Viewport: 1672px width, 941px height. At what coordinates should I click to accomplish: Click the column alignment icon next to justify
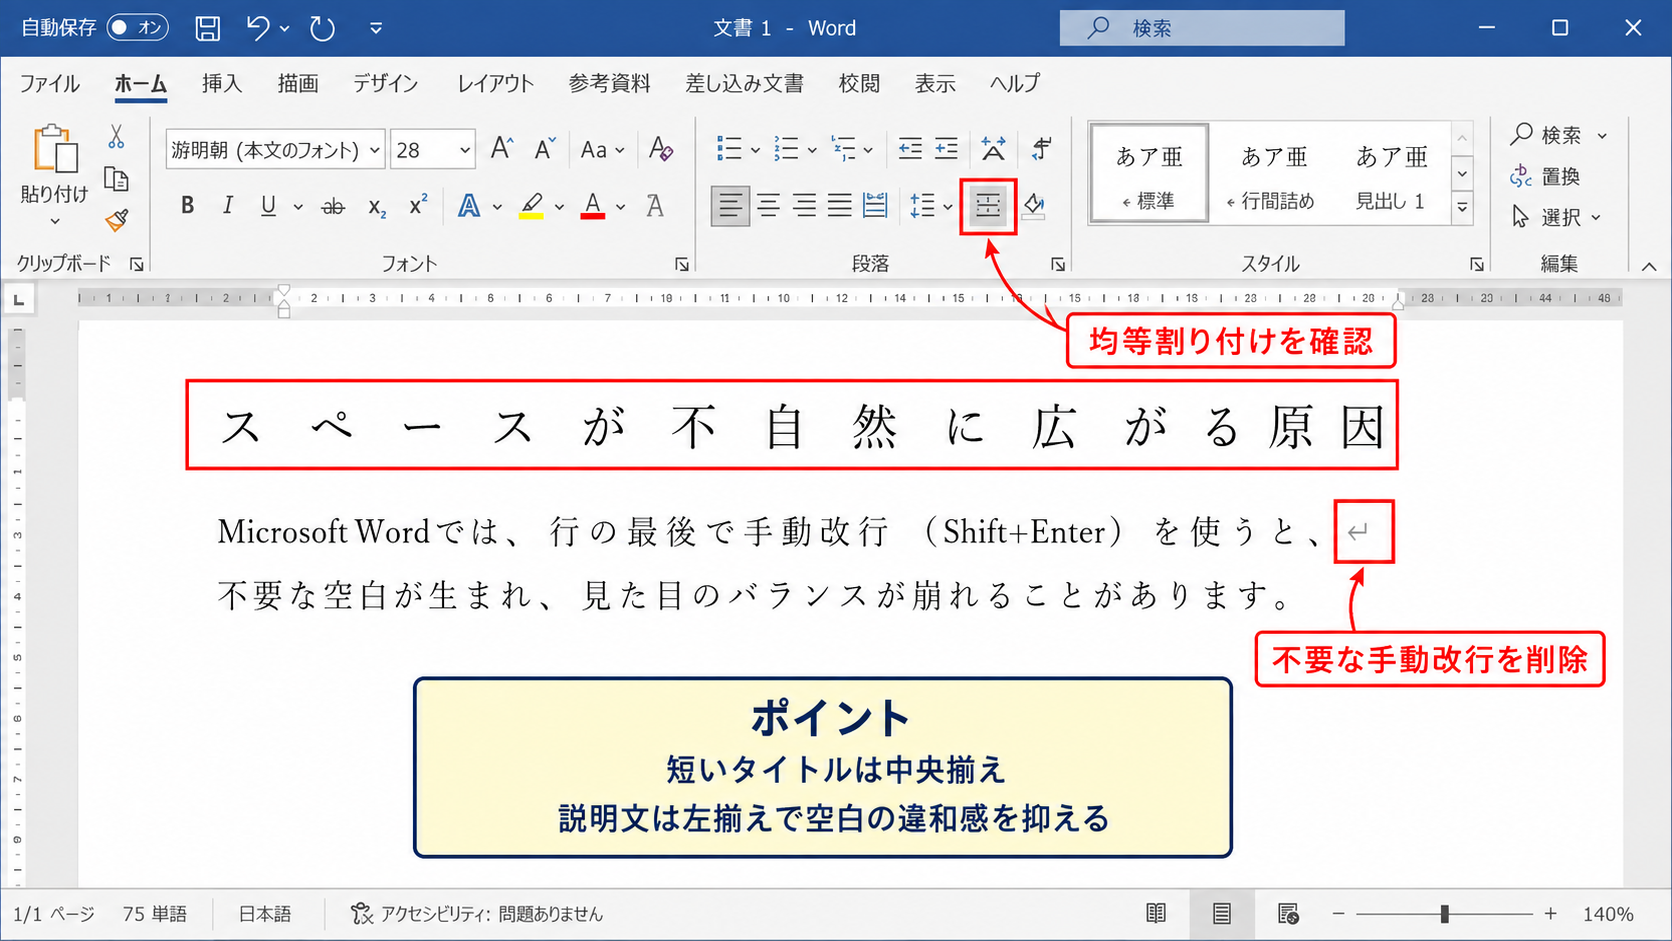coord(875,206)
